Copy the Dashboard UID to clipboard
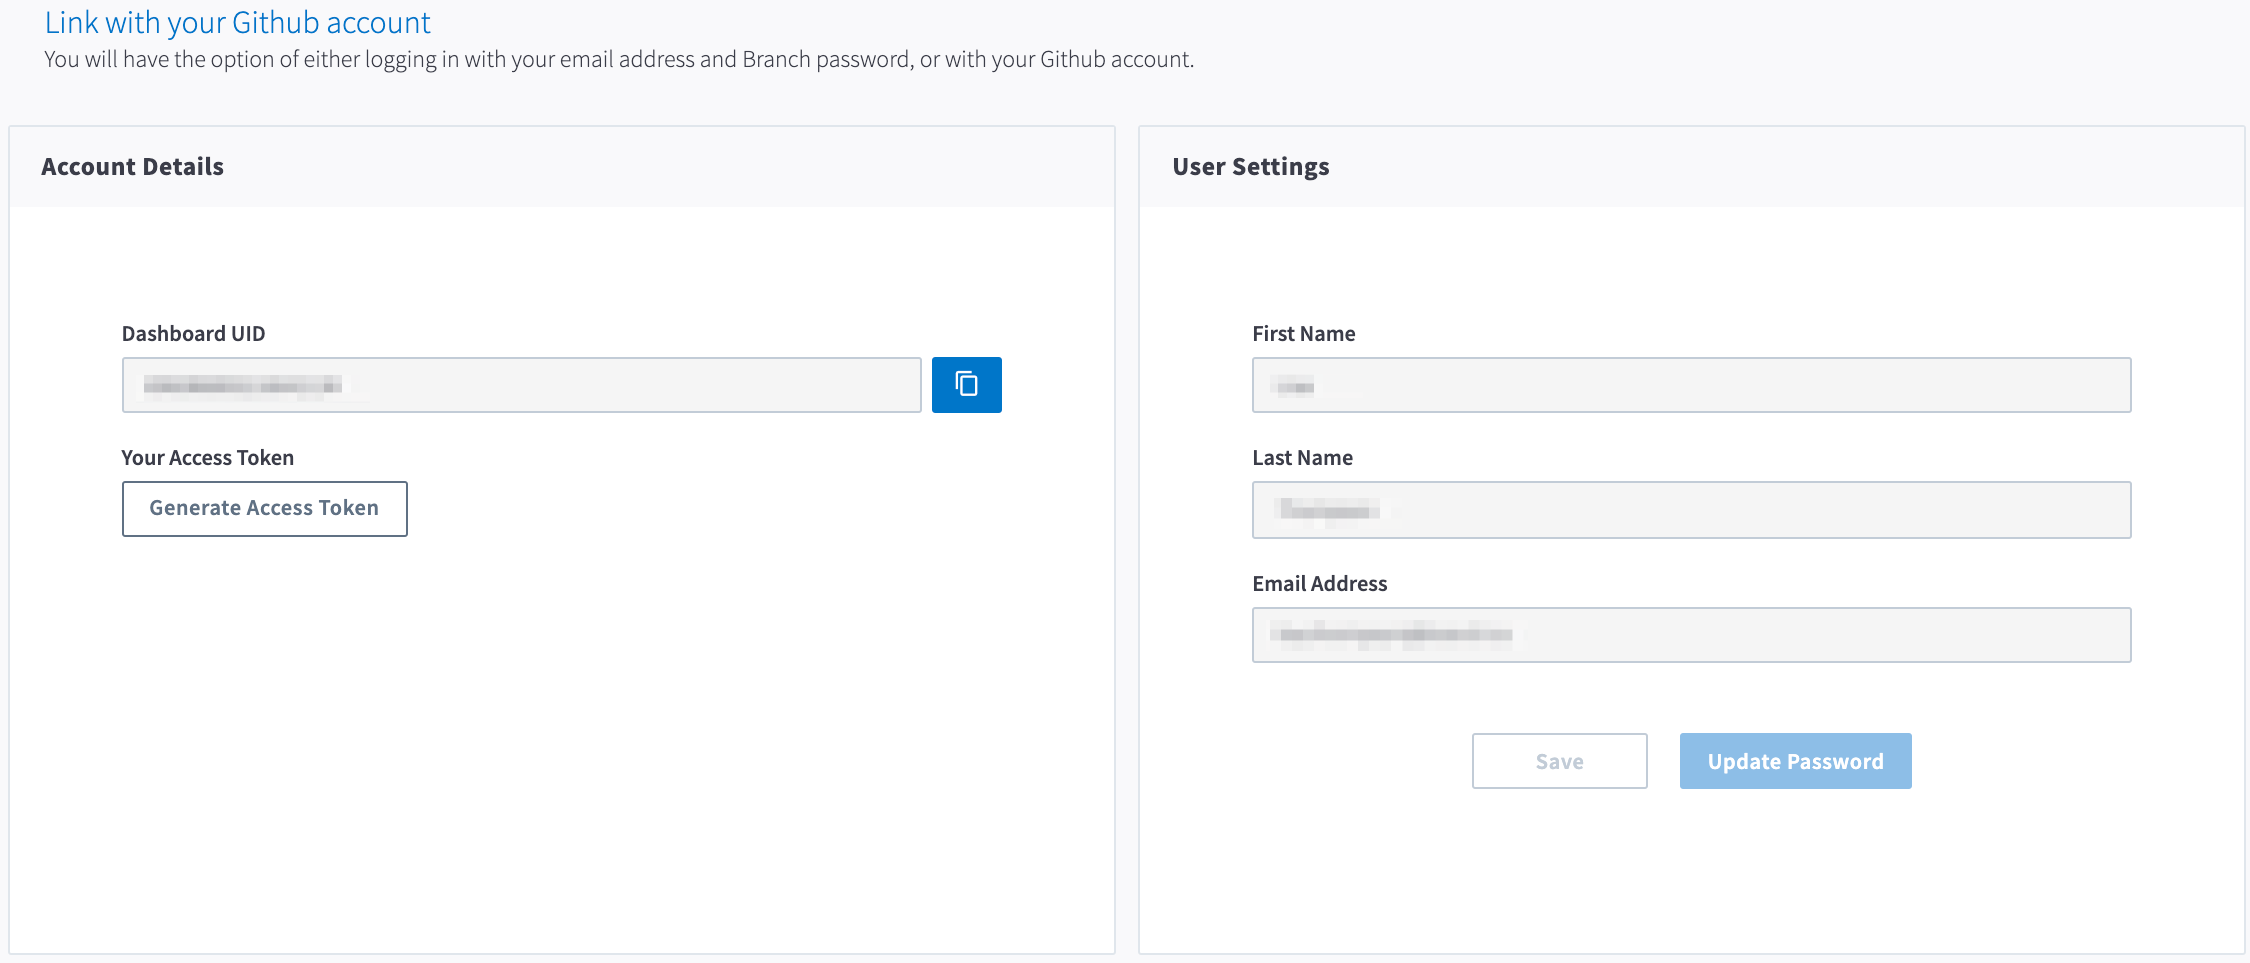This screenshot has width=2250, height=963. pos(966,385)
